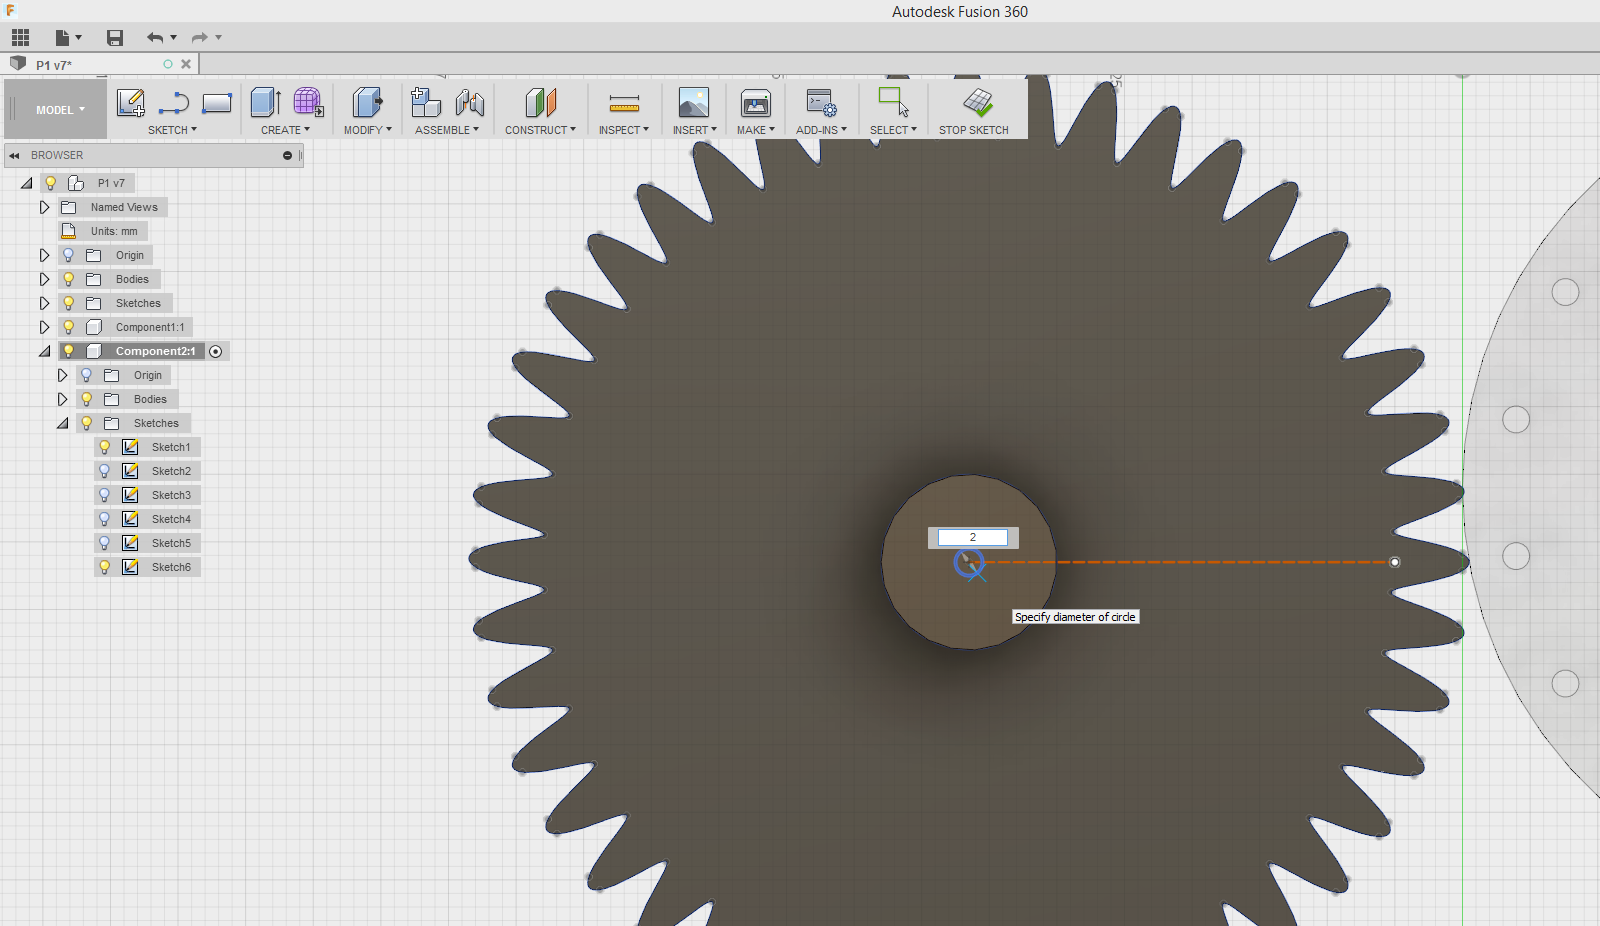Toggle Sketch4 light bulb visibility
Screen dimensions: 1600x926
pos(104,519)
